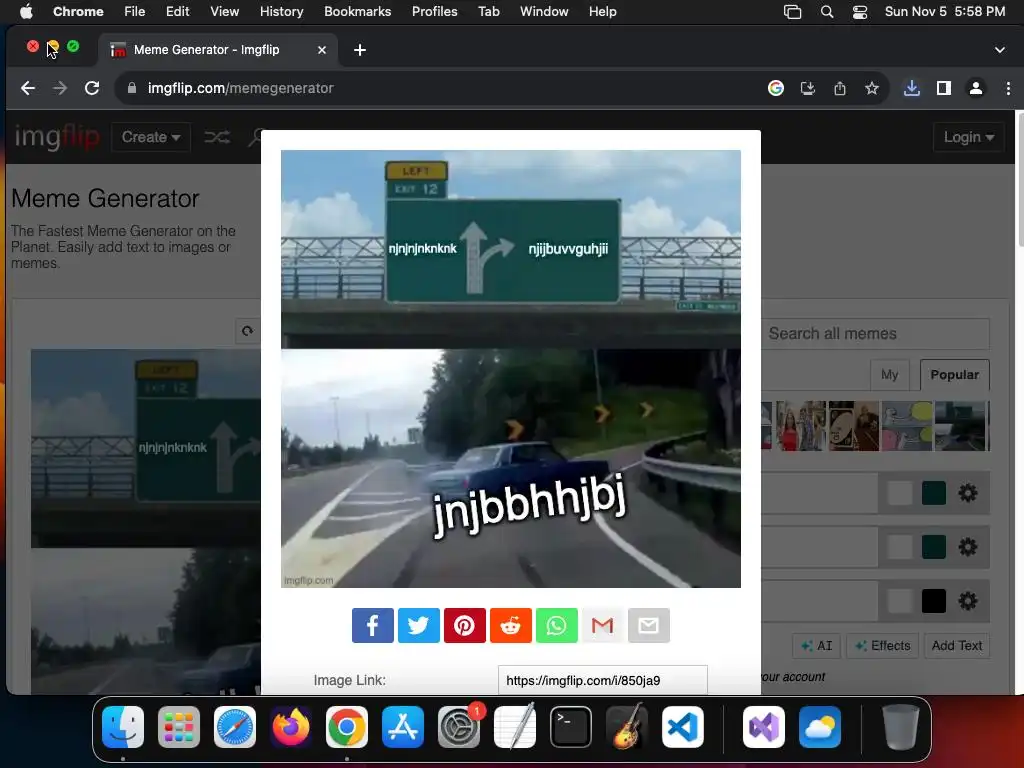
Task: Close the Meme Generator tab
Action: click(x=321, y=50)
